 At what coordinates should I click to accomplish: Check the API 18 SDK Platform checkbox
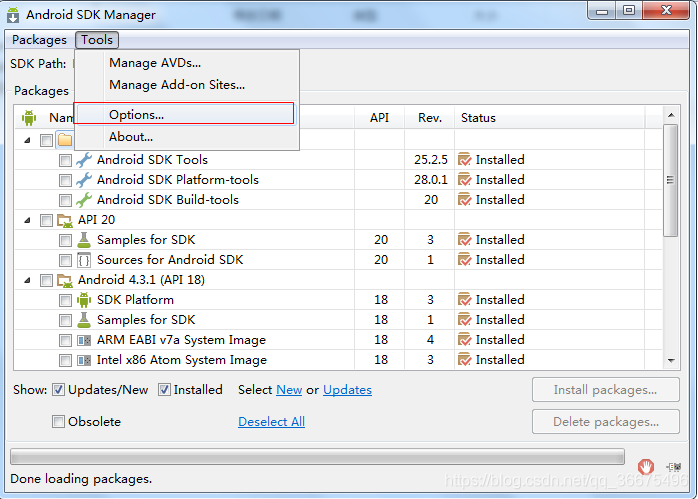(65, 300)
